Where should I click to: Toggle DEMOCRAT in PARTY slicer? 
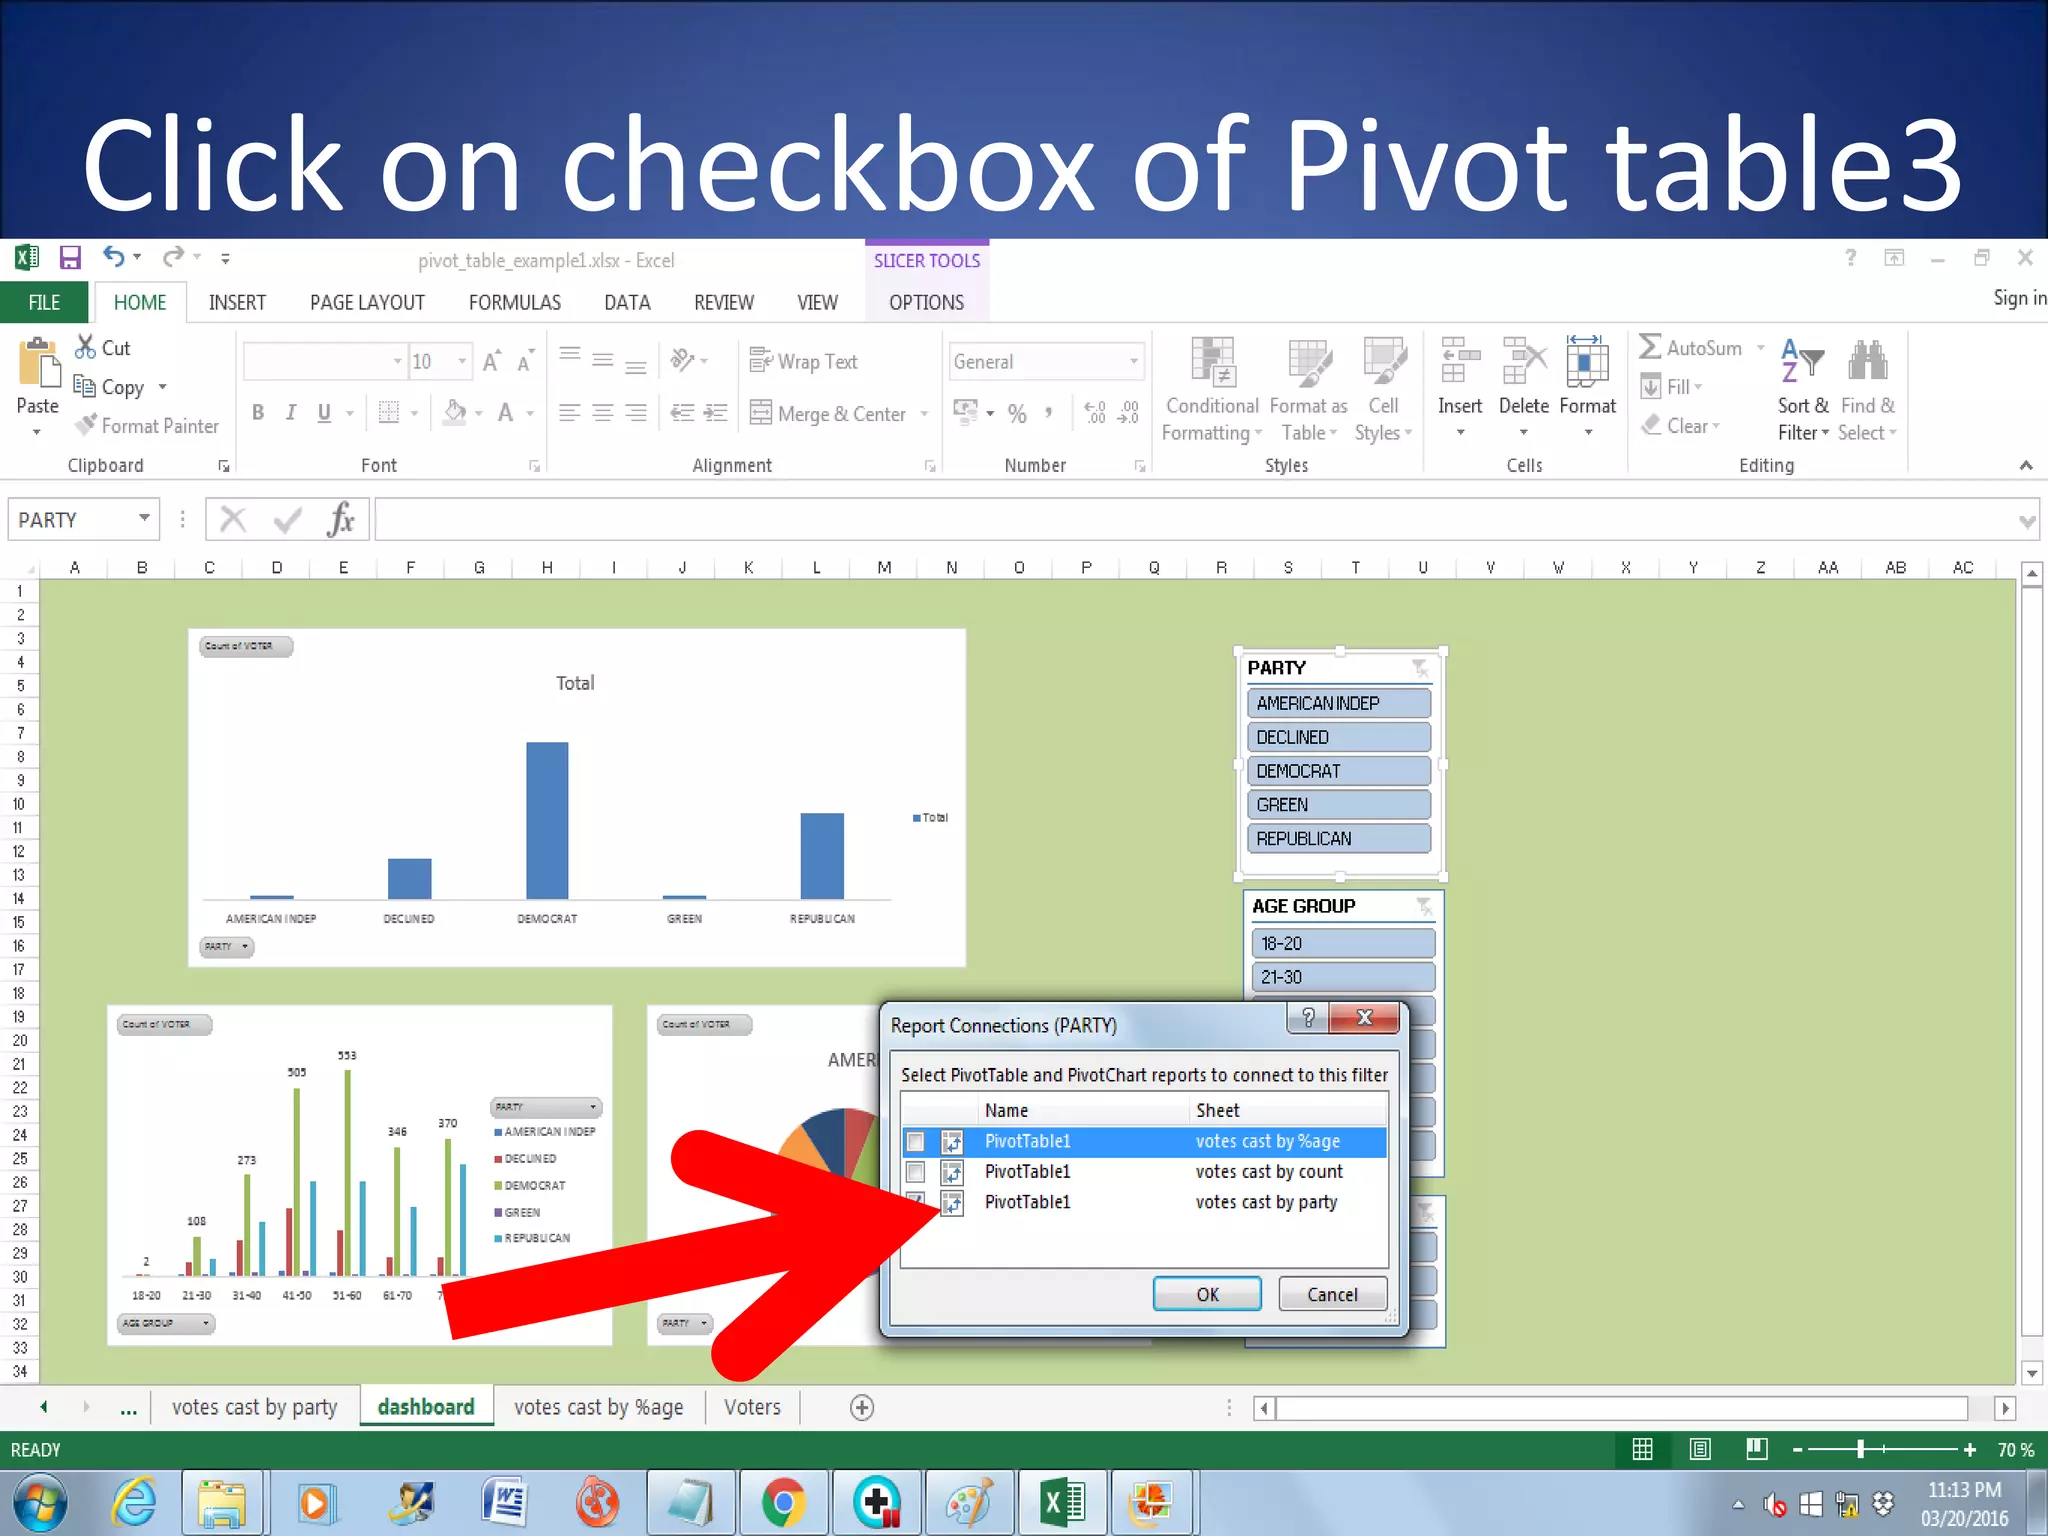click(1339, 771)
